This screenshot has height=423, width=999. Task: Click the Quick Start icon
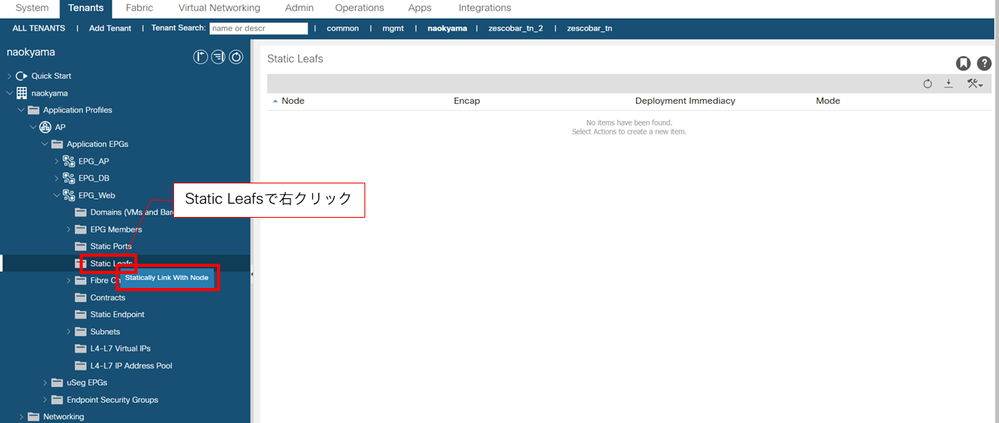pos(22,76)
